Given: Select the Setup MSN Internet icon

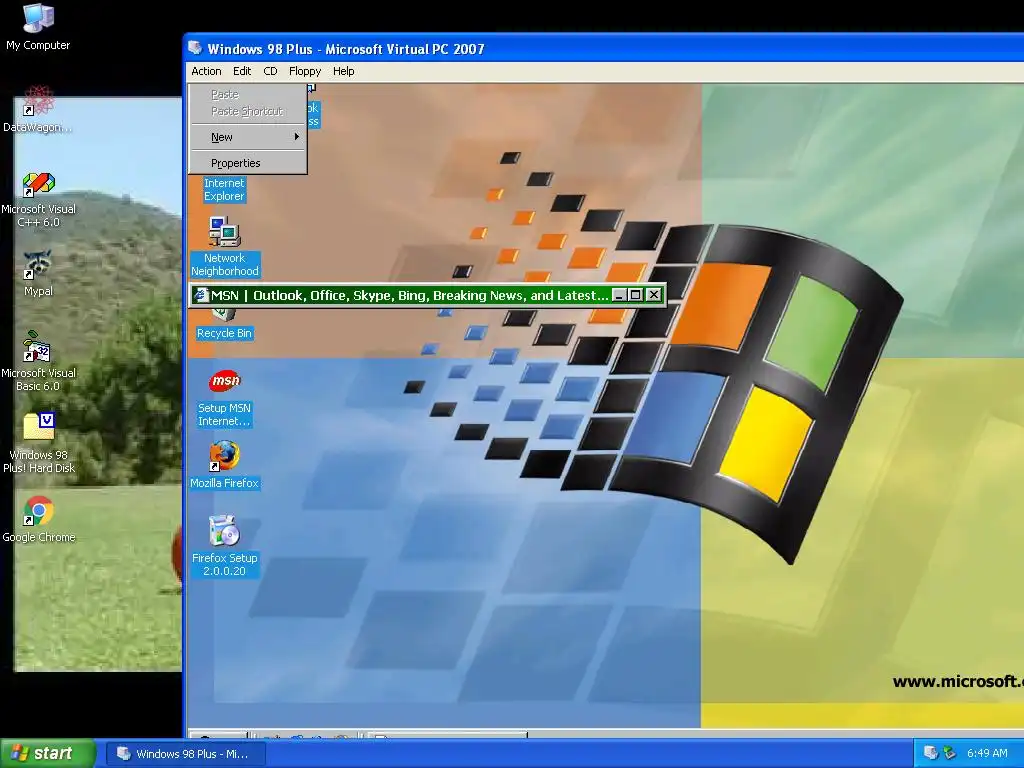Looking at the screenshot, I should (225, 398).
